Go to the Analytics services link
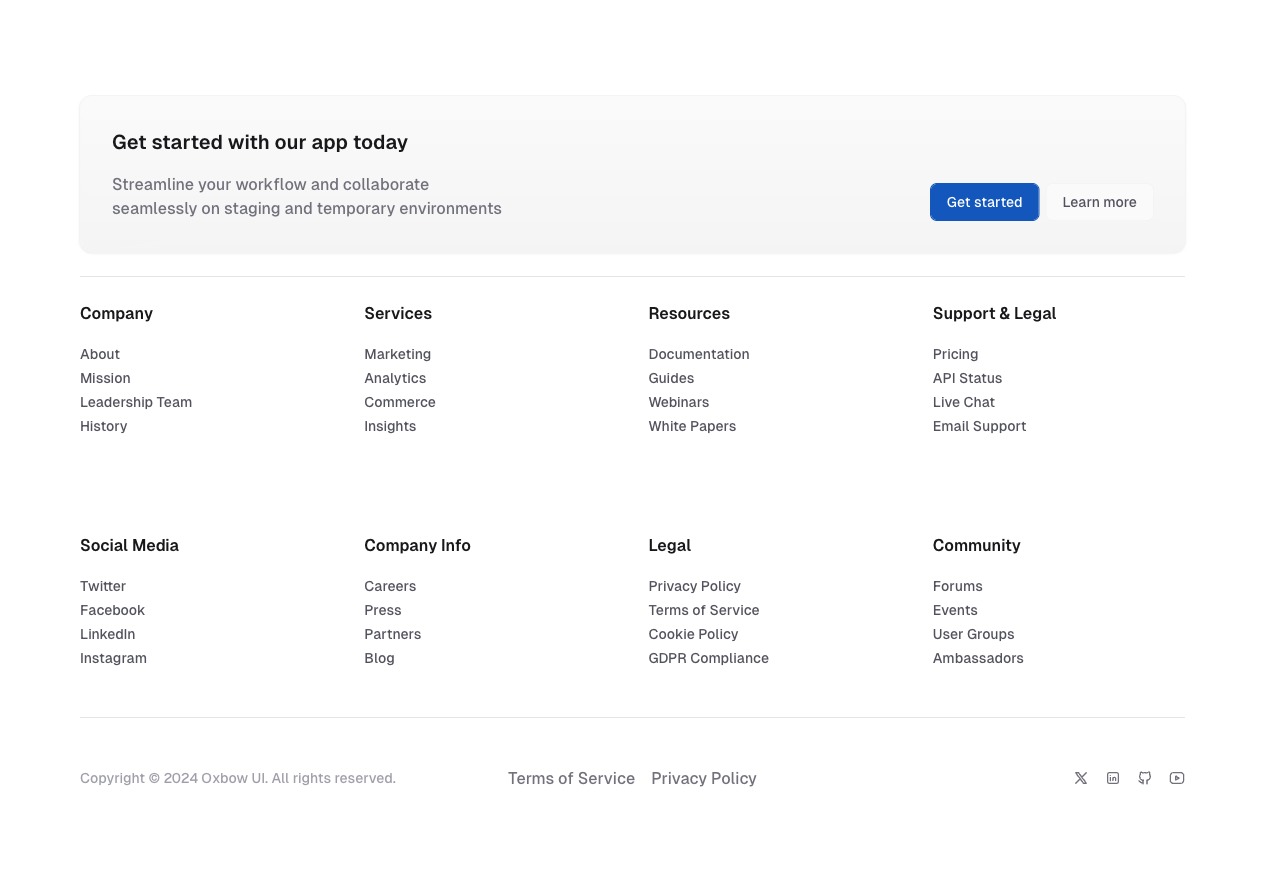This screenshot has width=1265, height=886. coord(395,378)
